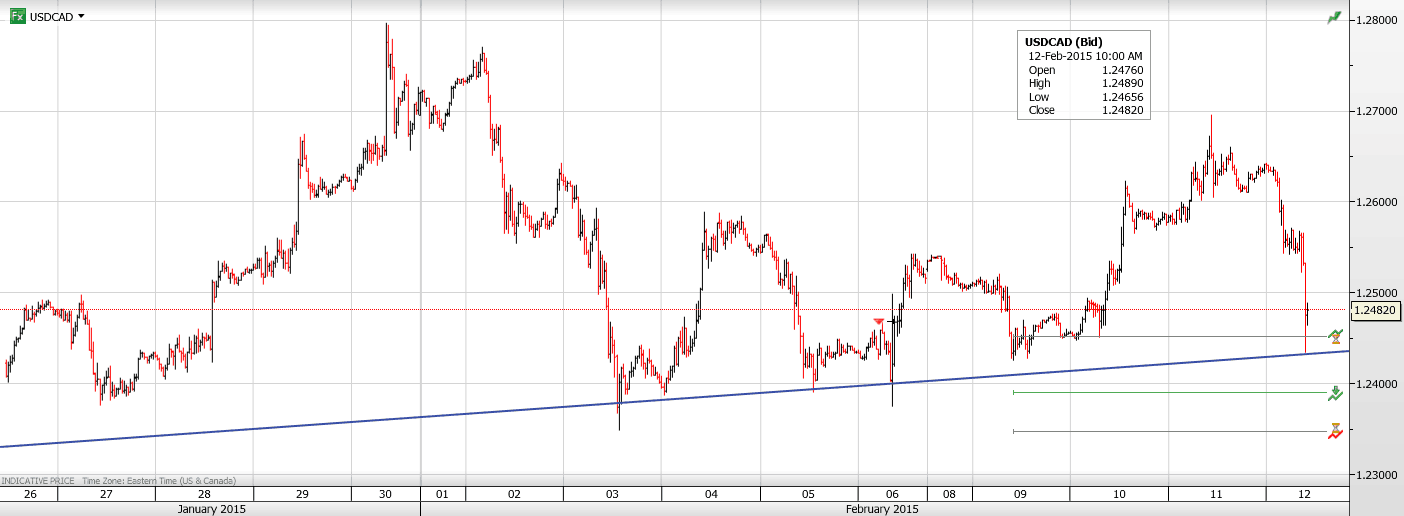Click the January 2015 label on the time axis

(x=211, y=509)
